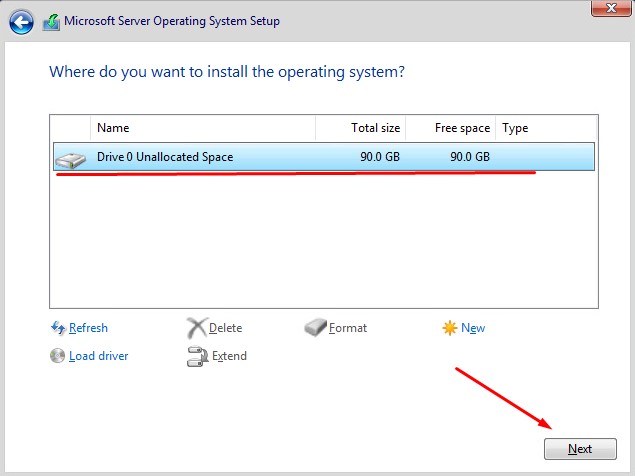Click the back arrow button

point(22,21)
